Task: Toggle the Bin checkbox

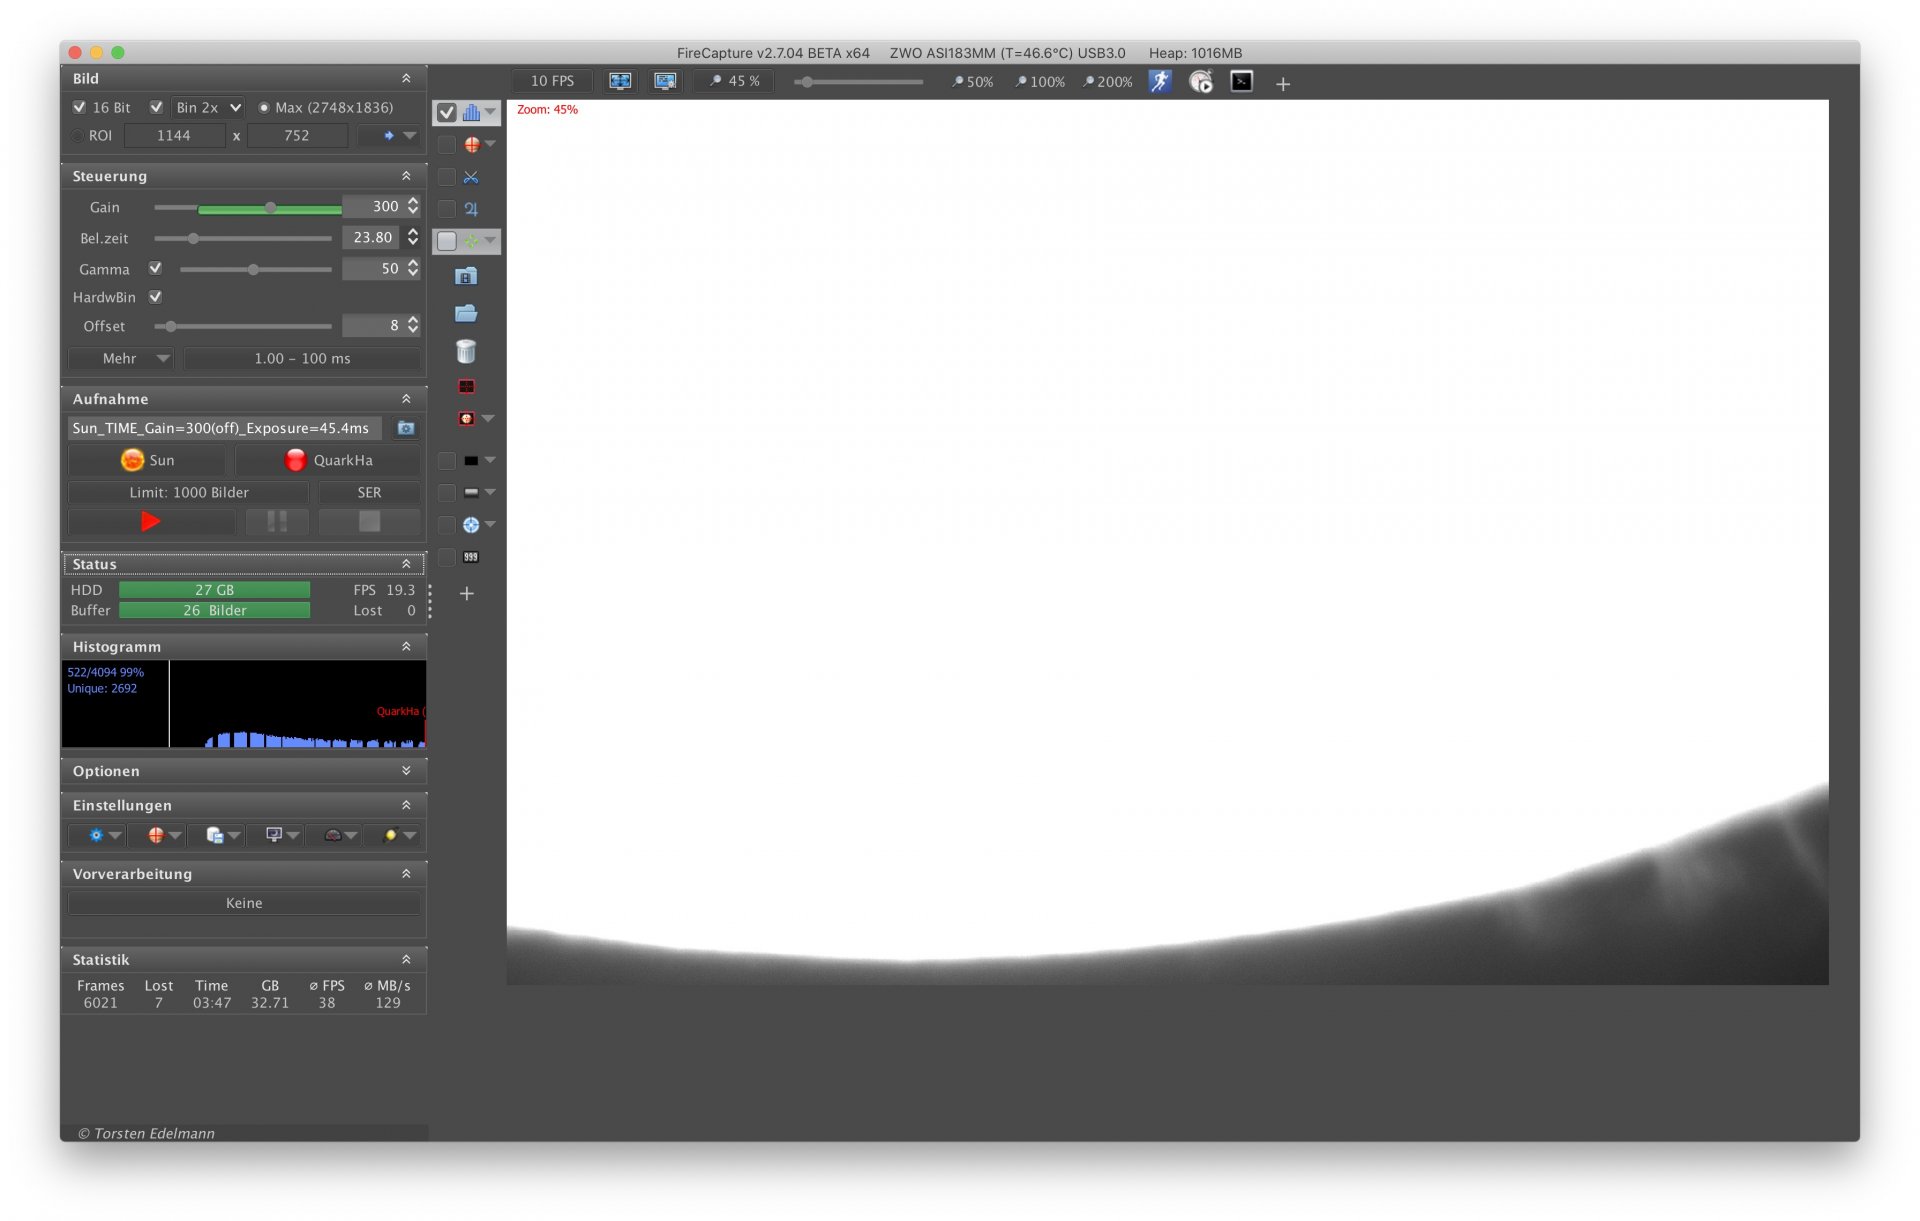Action: 156,107
